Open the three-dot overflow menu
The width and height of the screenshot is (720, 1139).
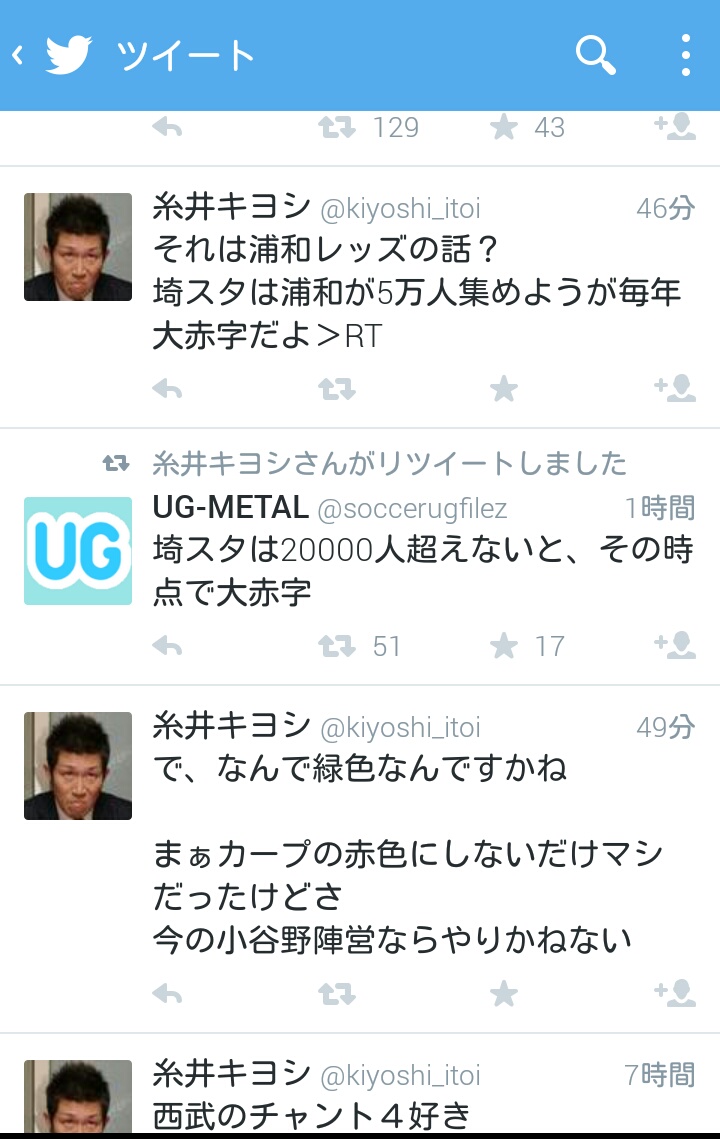coord(685,55)
